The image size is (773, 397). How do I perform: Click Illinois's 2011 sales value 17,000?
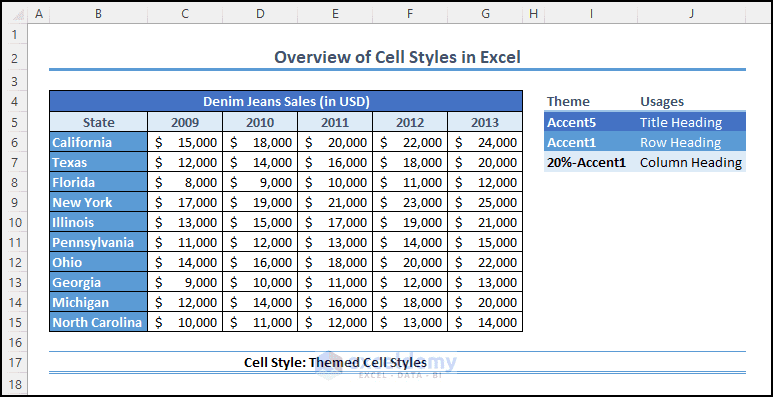pos(335,222)
